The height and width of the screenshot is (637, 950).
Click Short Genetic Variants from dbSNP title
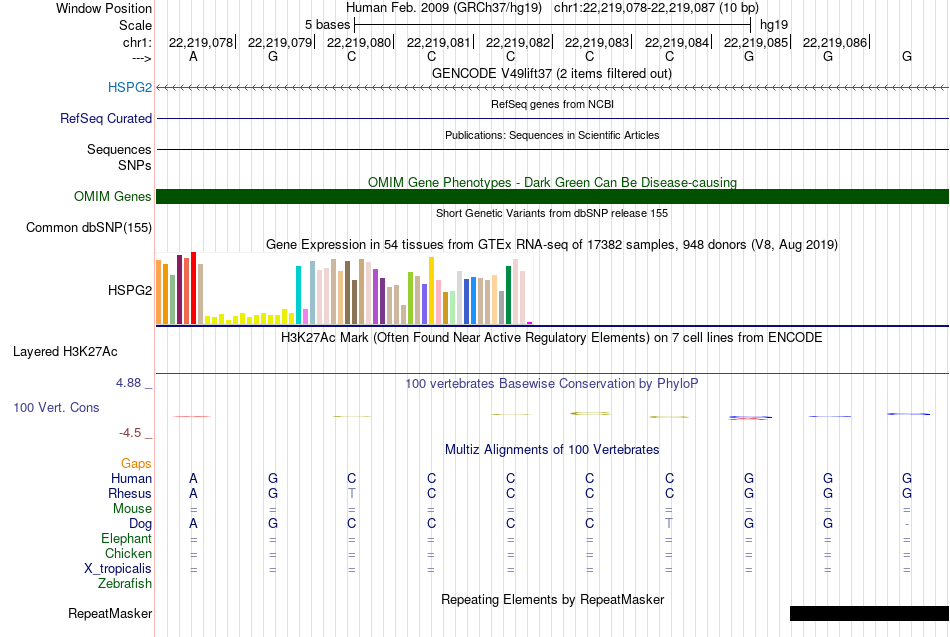click(x=552, y=213)
